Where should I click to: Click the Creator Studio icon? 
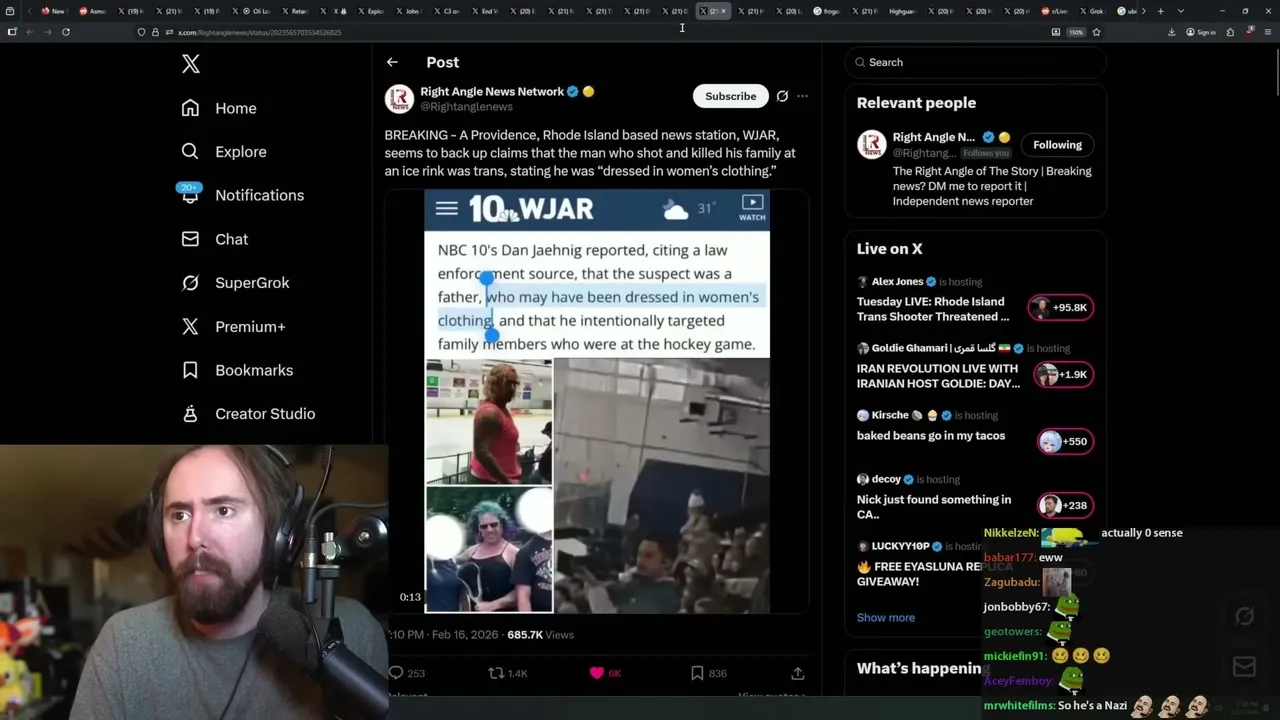click(x=190, y=414)
